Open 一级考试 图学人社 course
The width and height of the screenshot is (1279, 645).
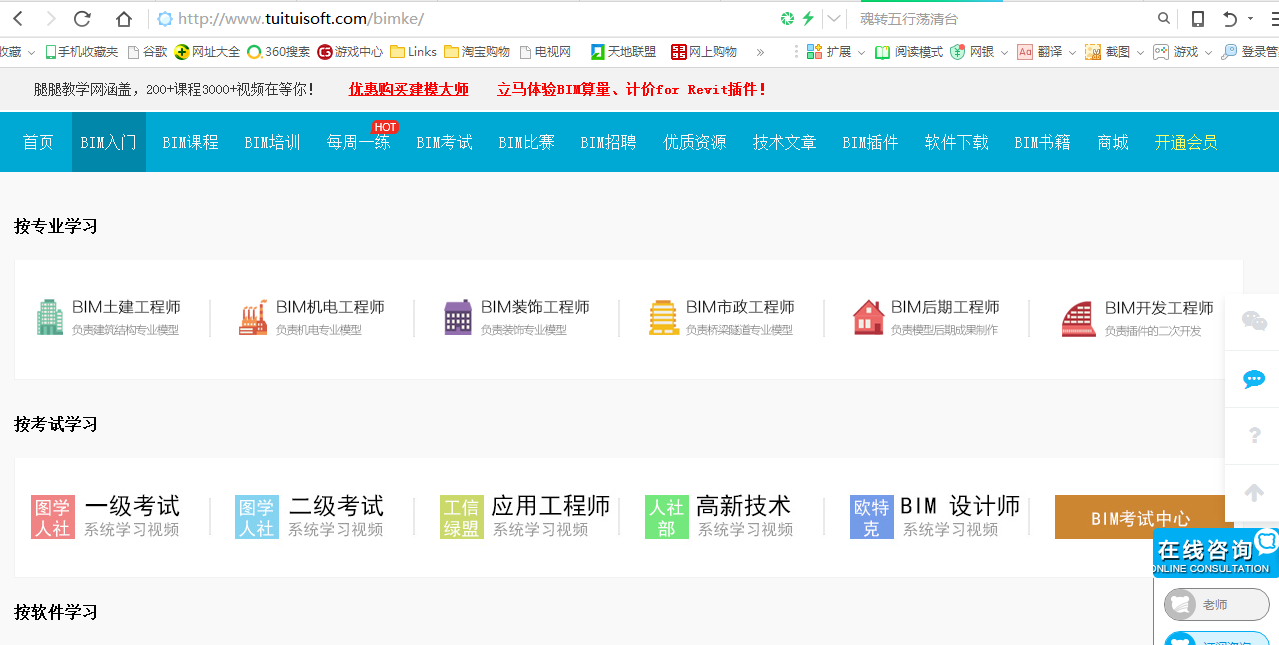[106, 517]
